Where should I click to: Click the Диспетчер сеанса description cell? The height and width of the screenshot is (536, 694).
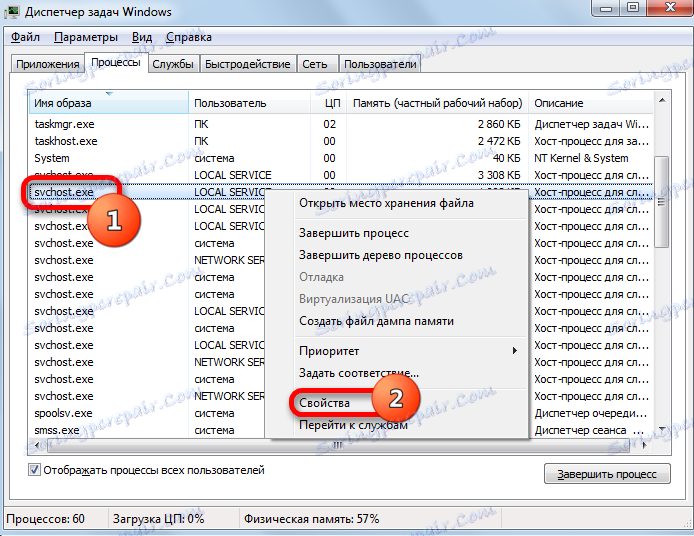[589, 430]
